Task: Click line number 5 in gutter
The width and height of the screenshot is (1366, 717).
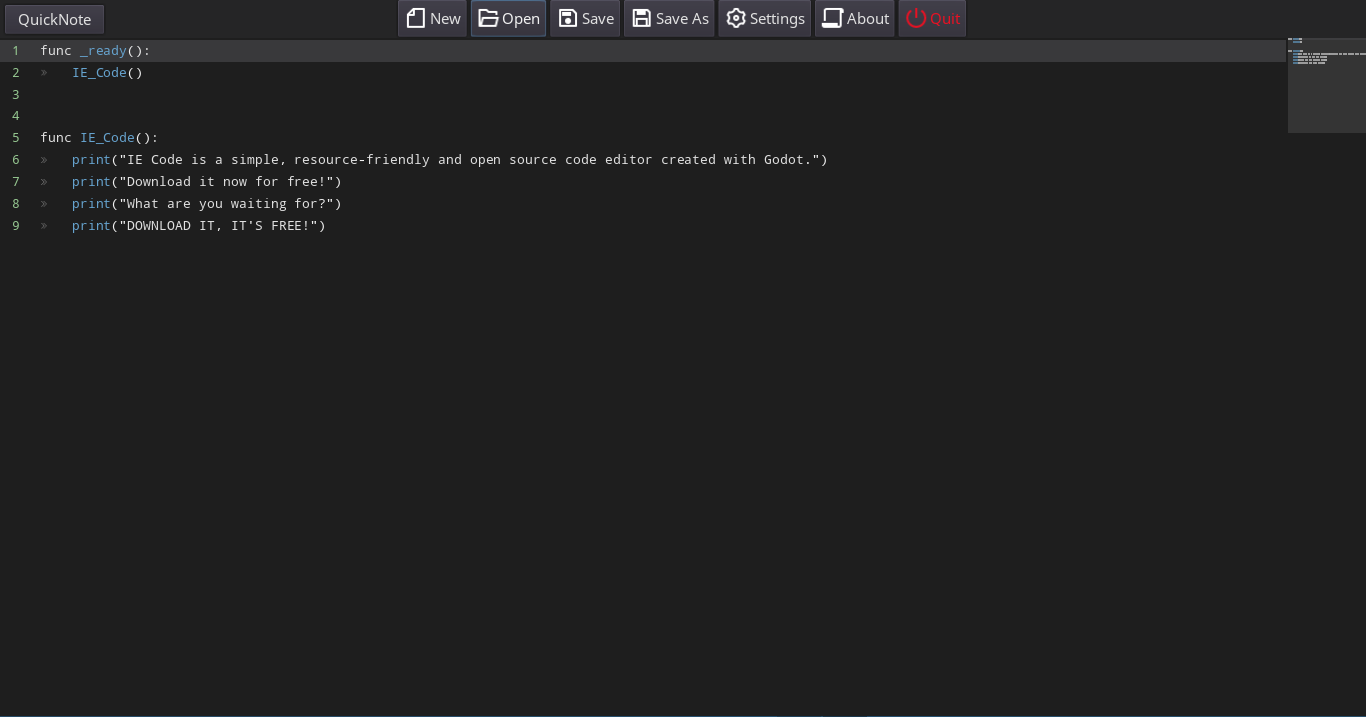Action: pyautogui.click(x=15, y=137)
